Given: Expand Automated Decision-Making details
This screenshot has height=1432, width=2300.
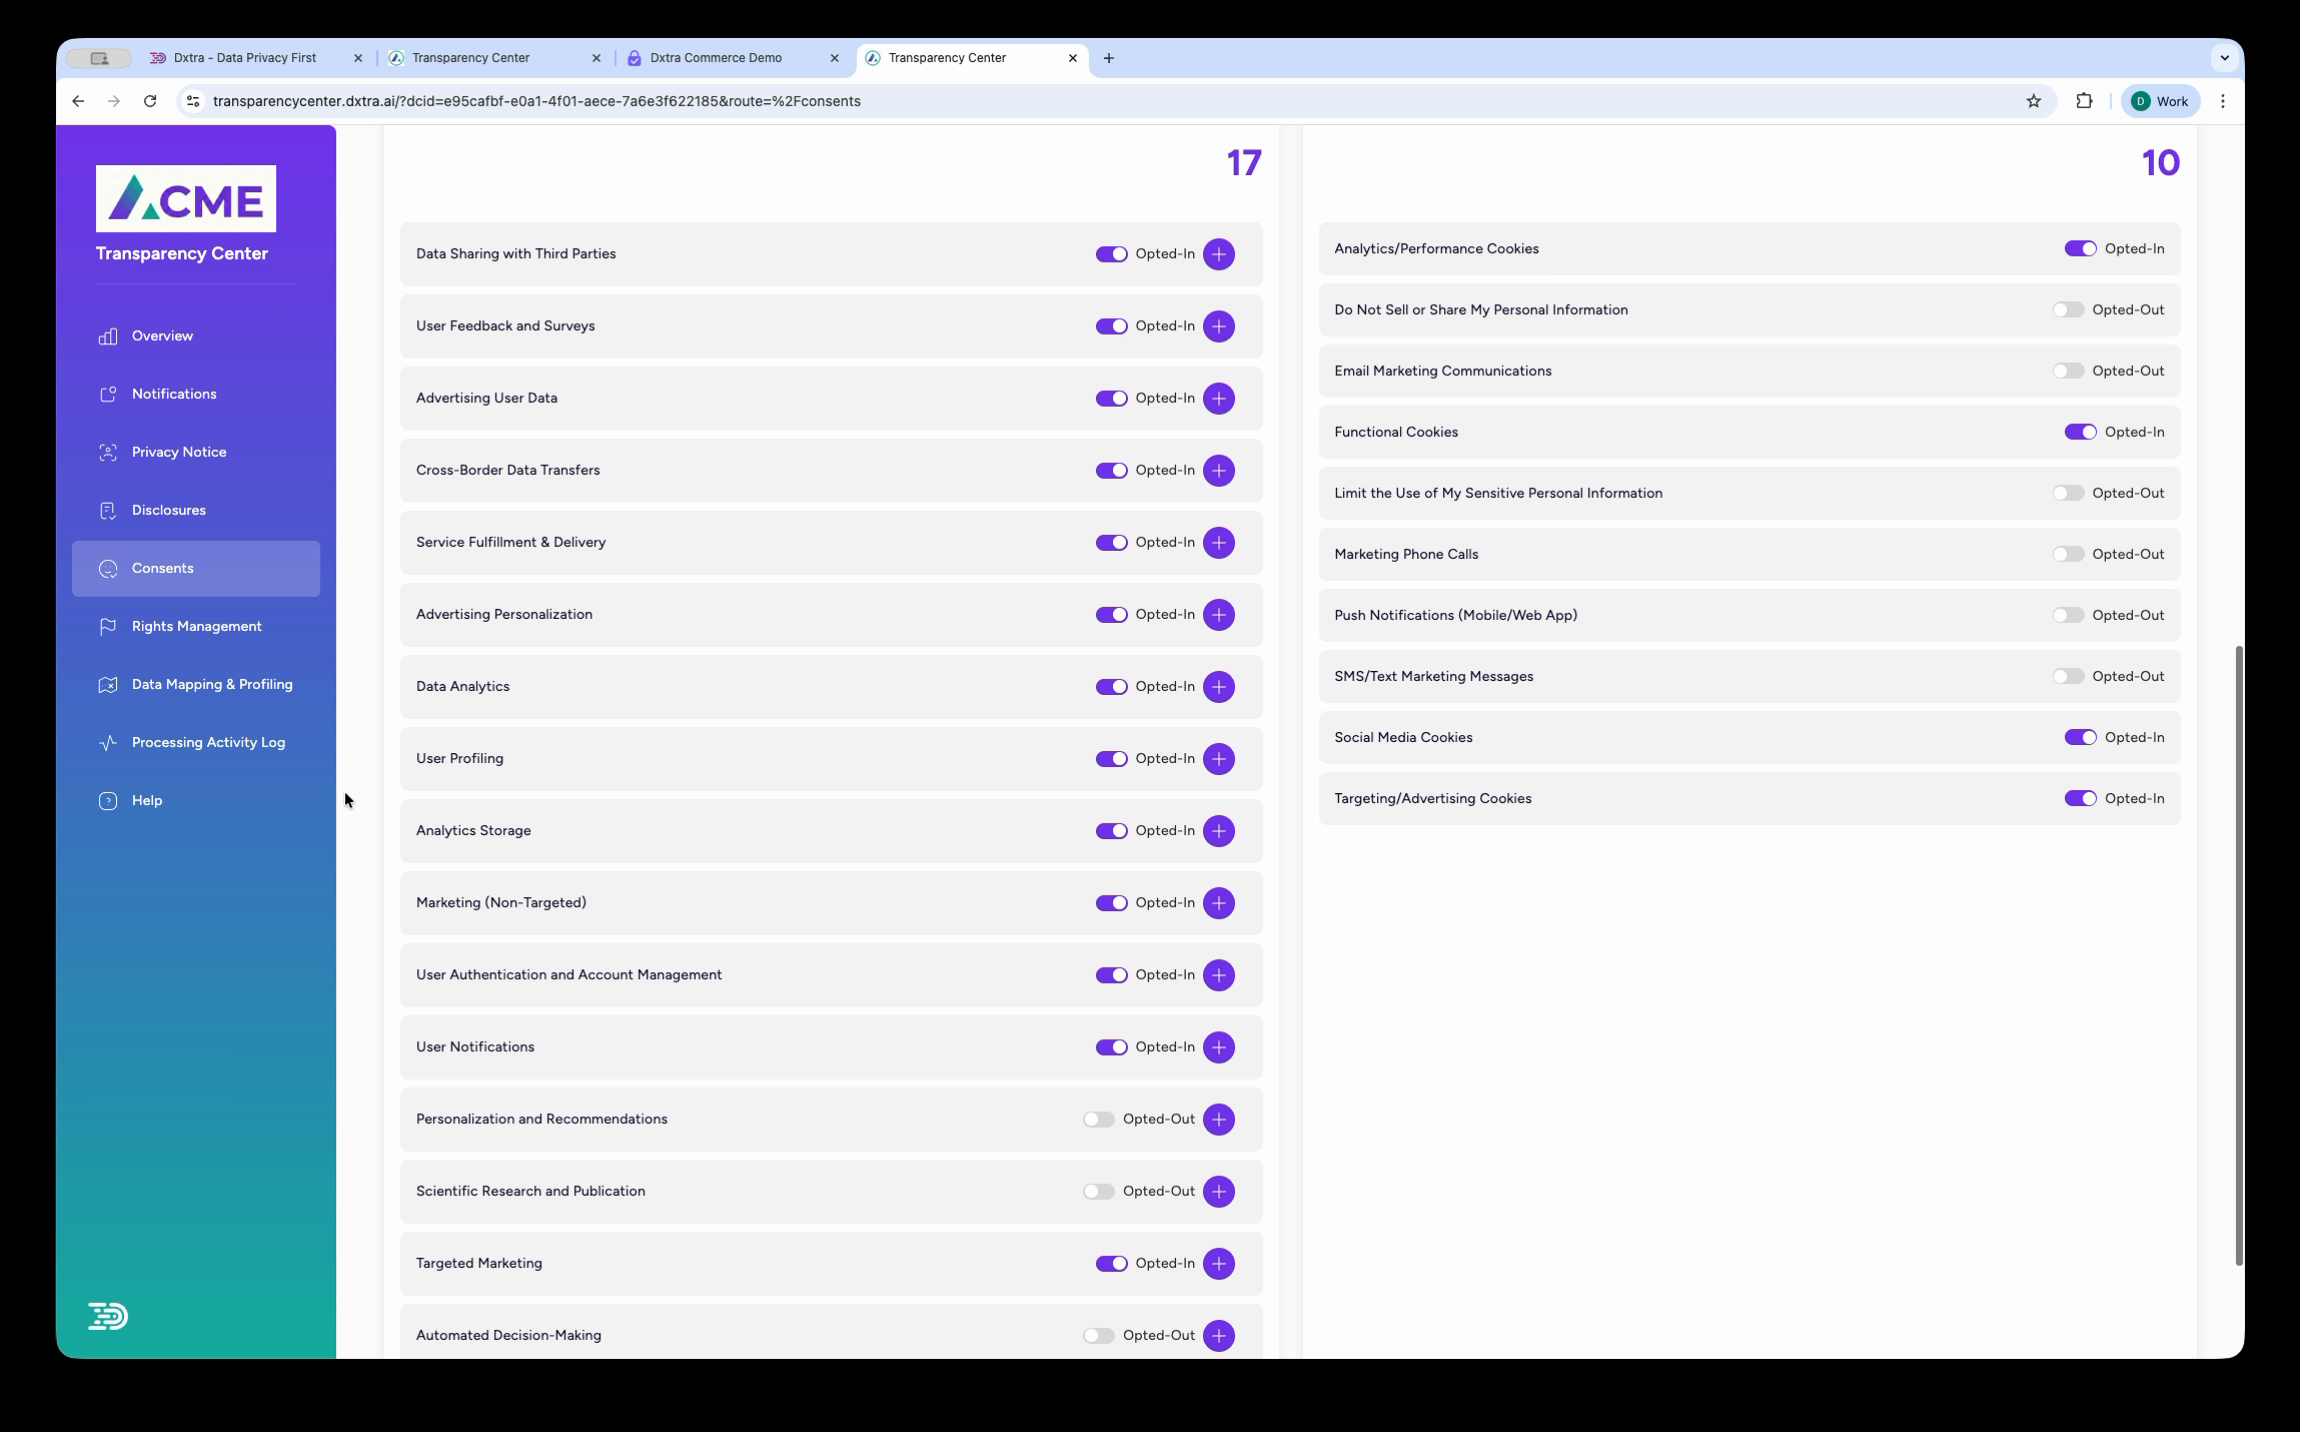Looking at the screenshot, I should 1218,1335.
